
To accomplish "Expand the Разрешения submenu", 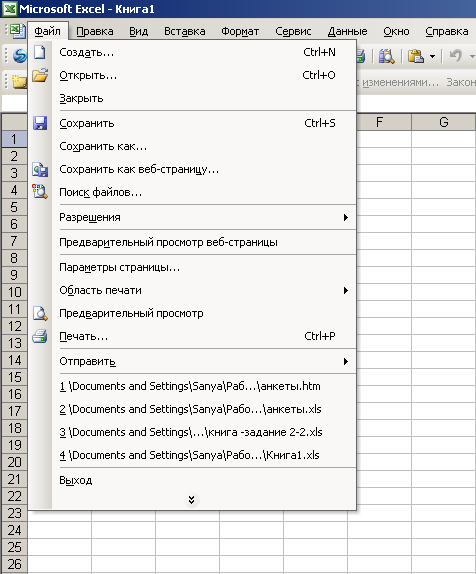I will pyautogui.click(x=192, y=217).
